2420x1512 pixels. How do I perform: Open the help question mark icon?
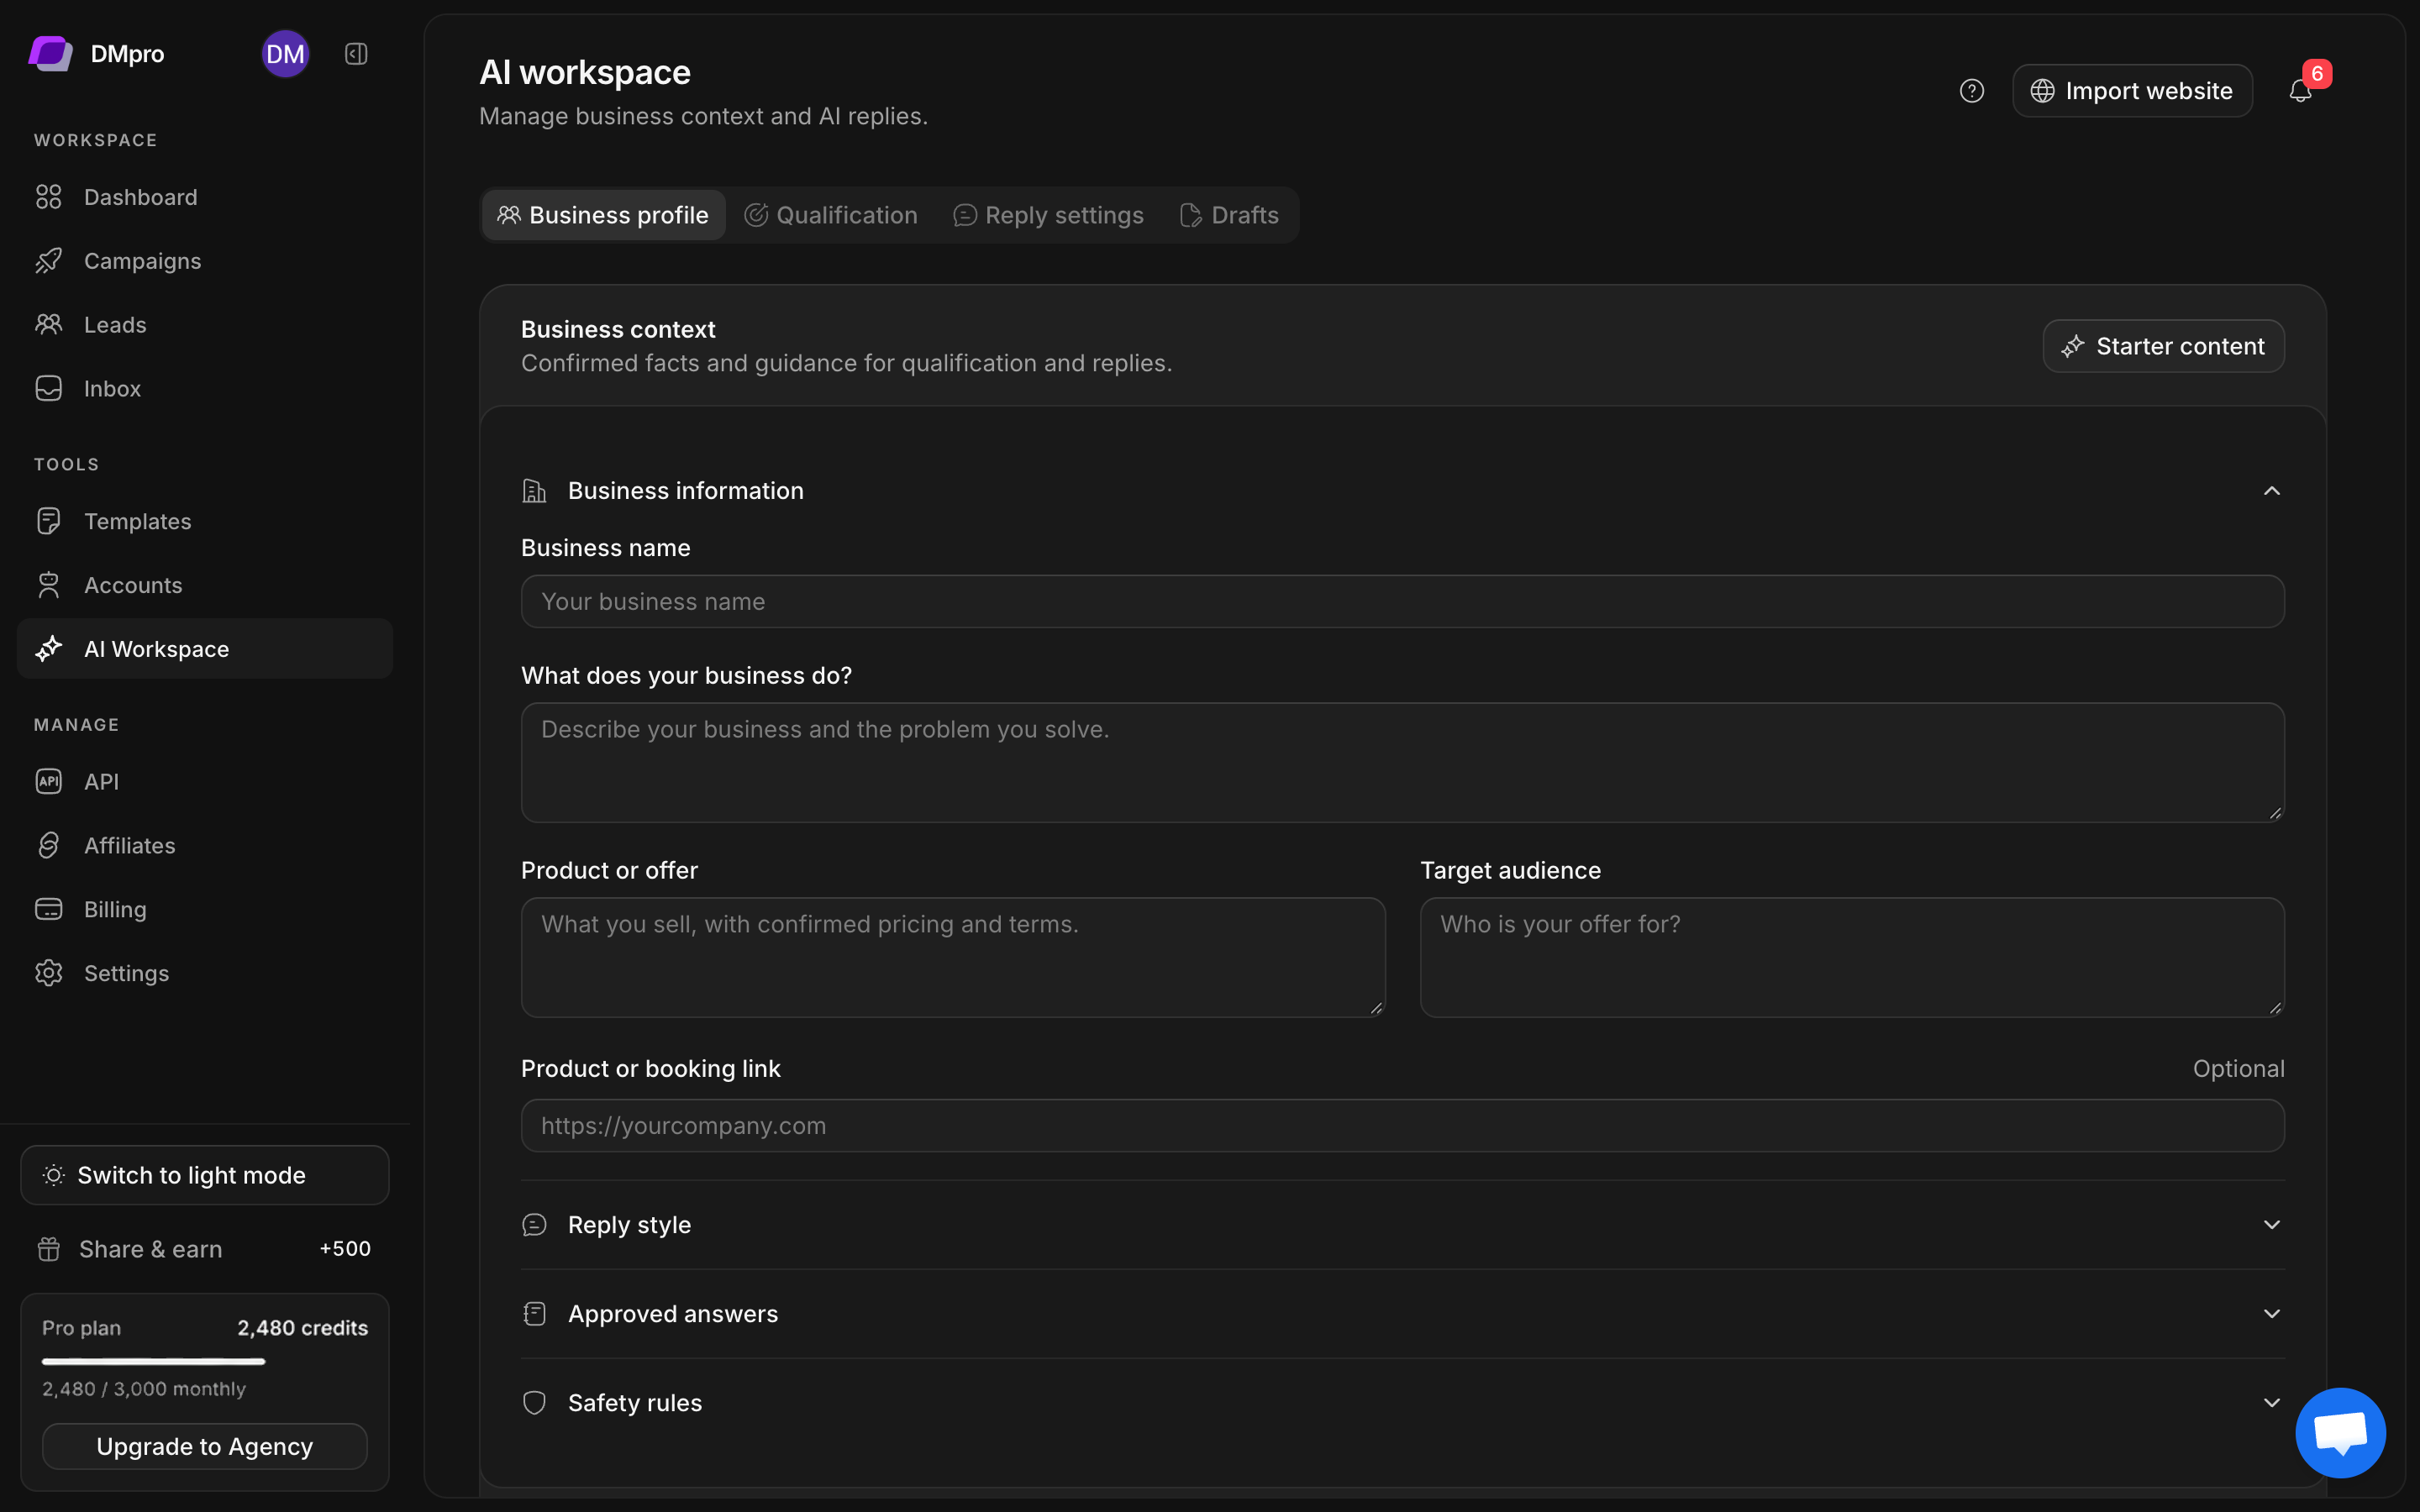[x=1971, y=91]
